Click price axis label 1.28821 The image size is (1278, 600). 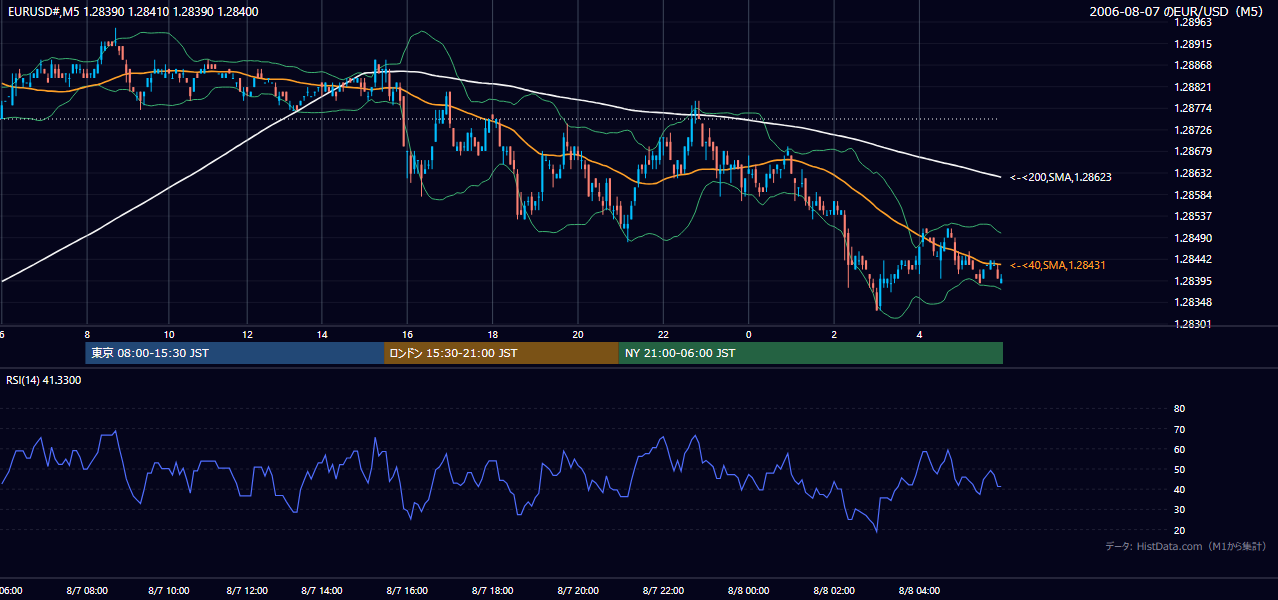1191,87
